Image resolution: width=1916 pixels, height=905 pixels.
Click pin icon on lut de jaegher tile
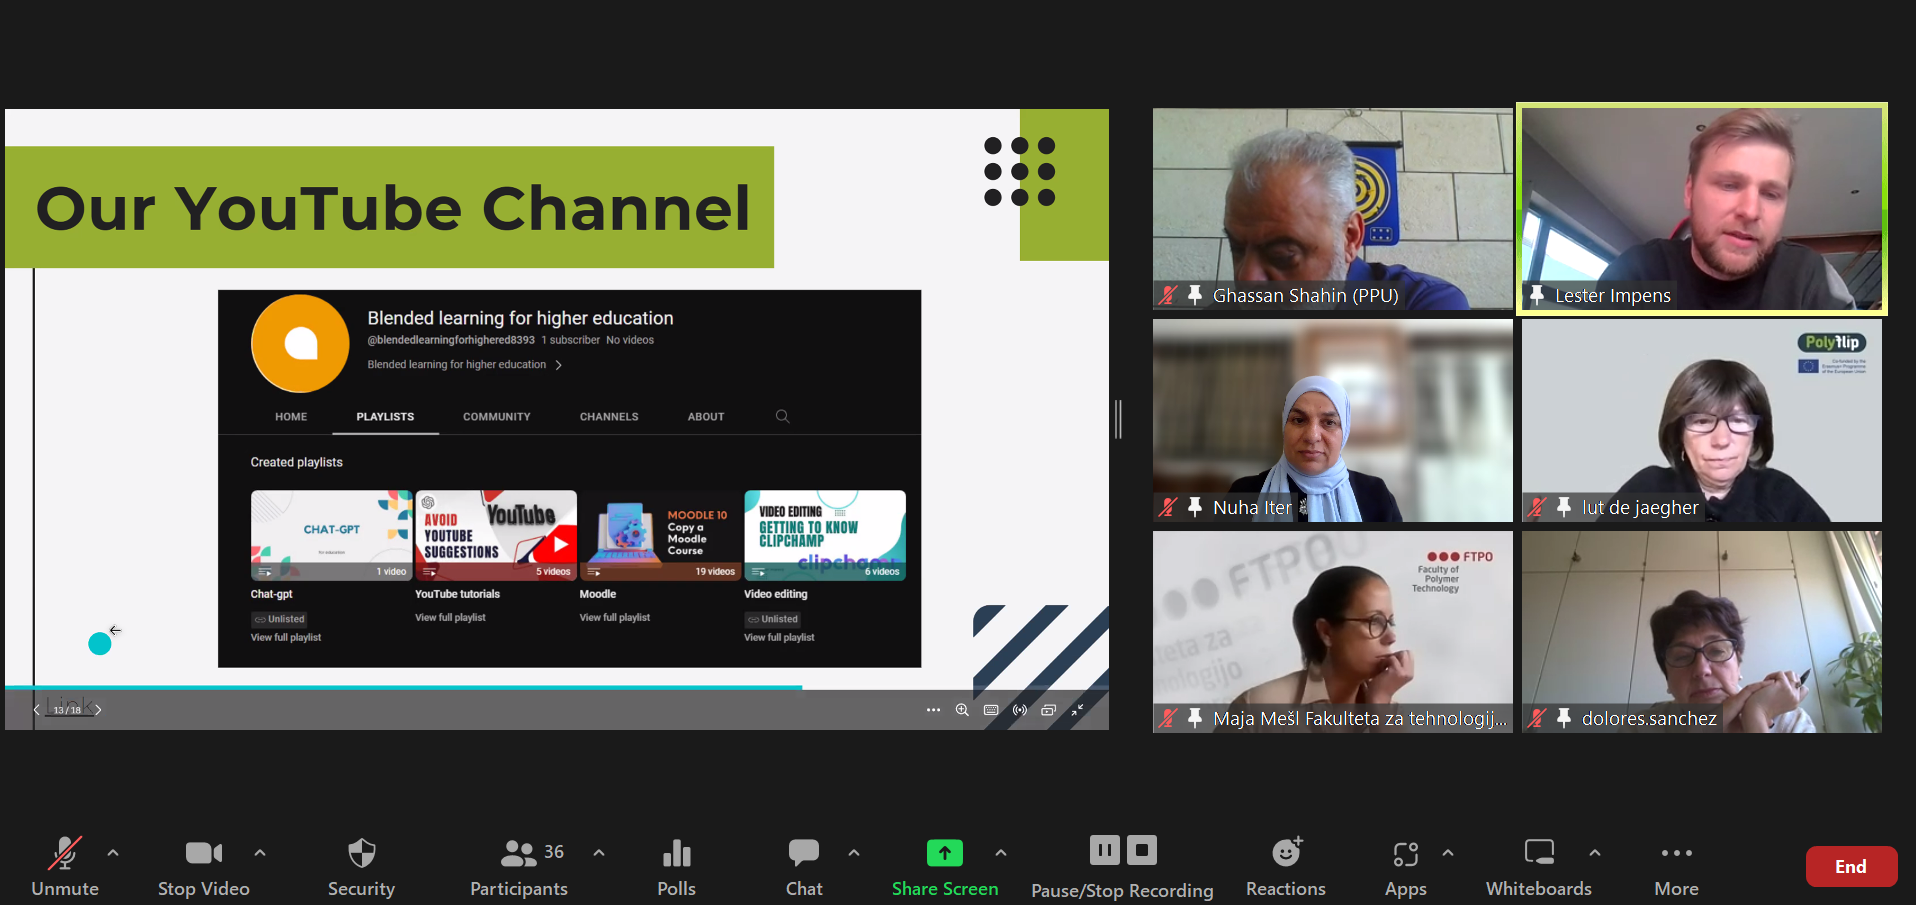coord(1564,507)
